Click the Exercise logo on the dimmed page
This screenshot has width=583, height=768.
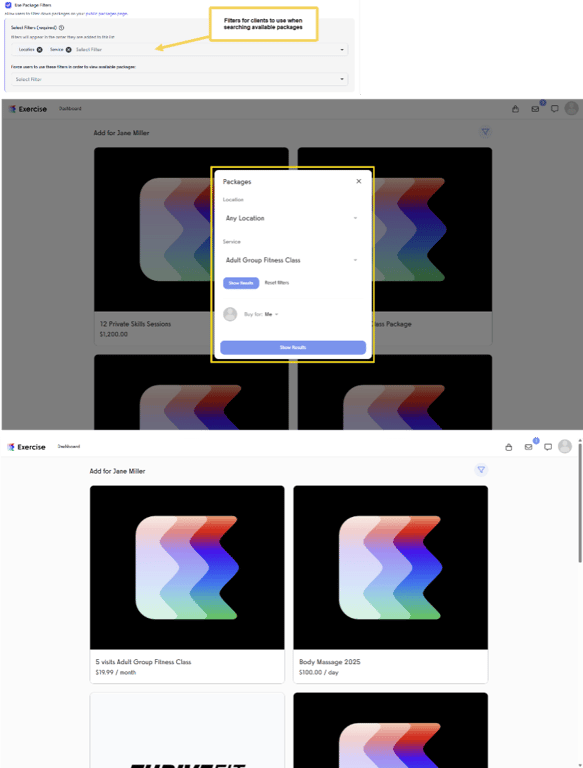tap(28, 109)
